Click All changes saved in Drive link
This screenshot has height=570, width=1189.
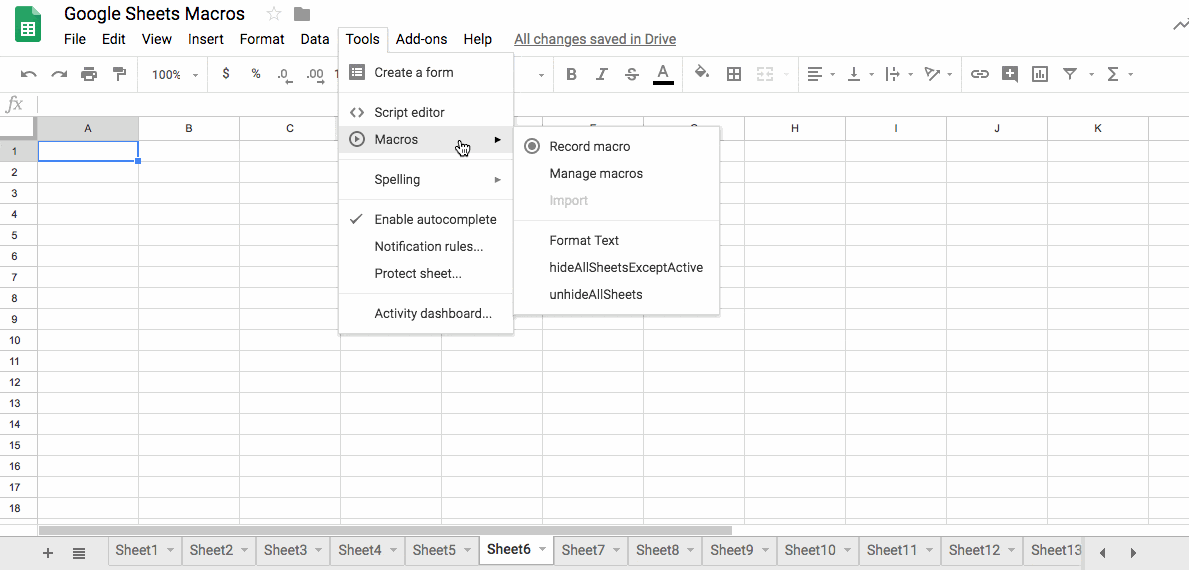[x=595, y=39]
